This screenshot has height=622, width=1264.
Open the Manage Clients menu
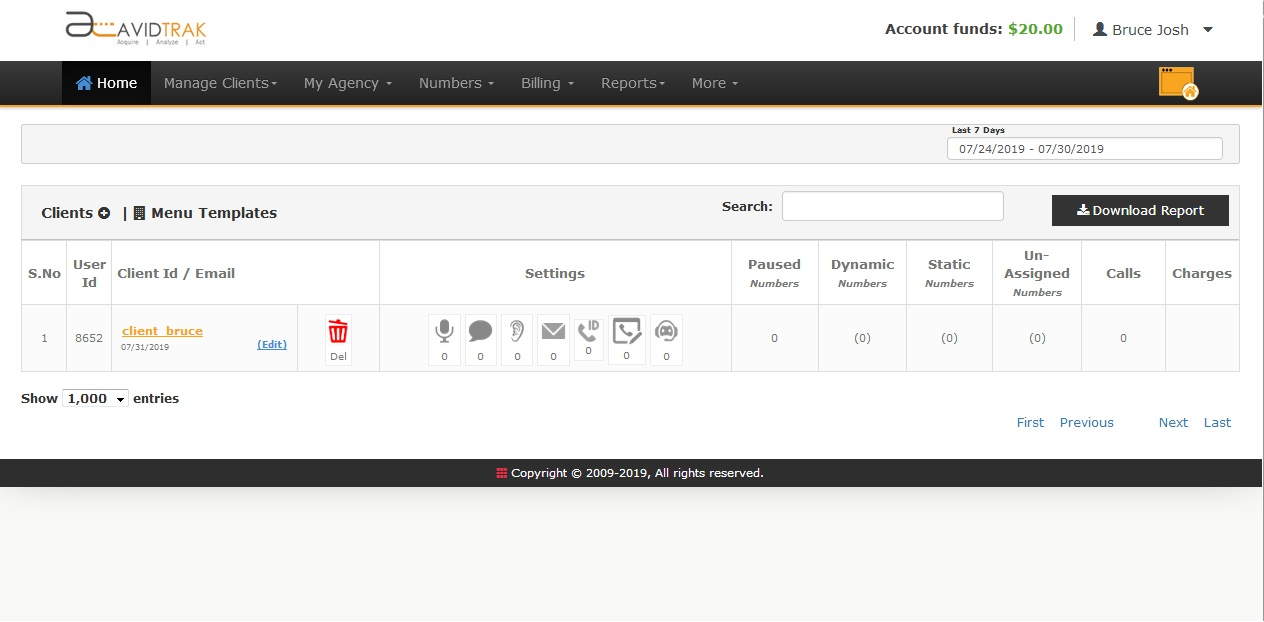[x=220, y=83]
